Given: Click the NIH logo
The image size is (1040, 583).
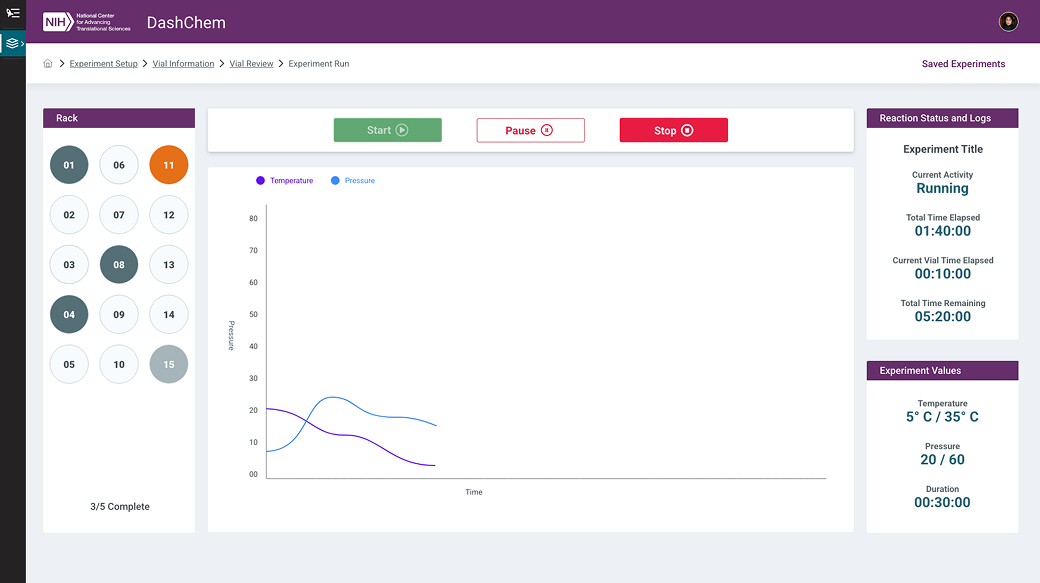Looking at the screenshot, I should coord(86,22).
